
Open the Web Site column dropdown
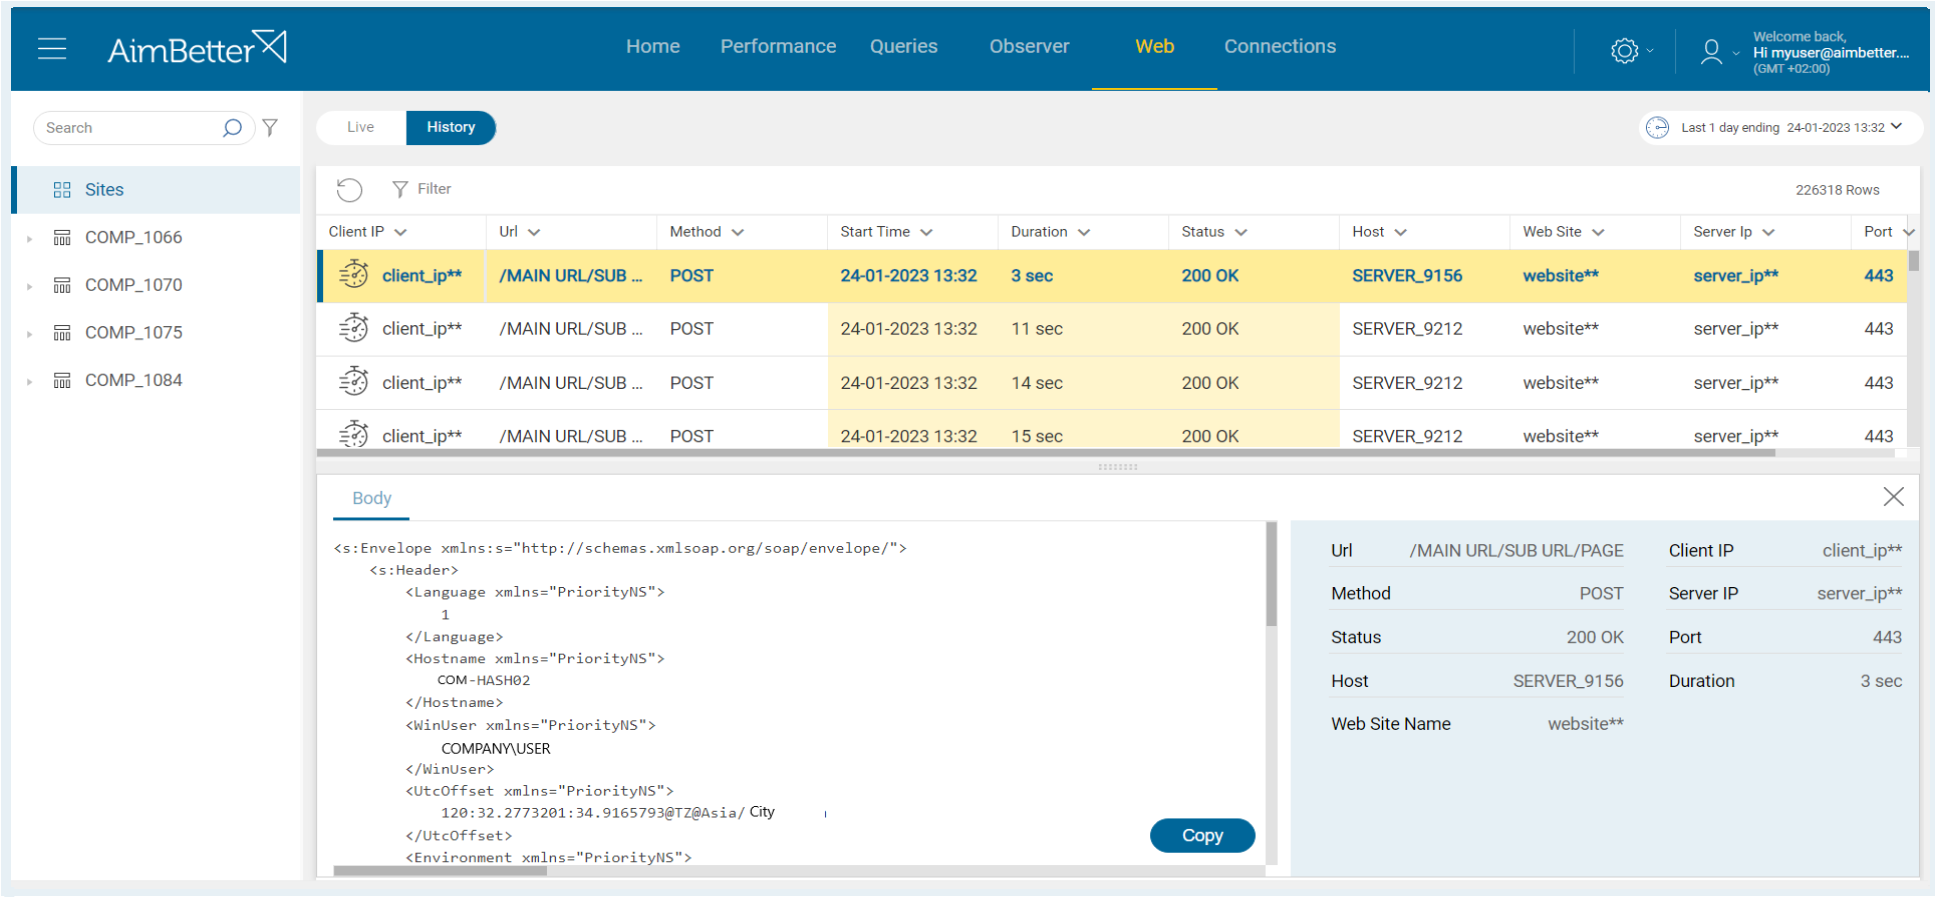[x=1598, y=232]
